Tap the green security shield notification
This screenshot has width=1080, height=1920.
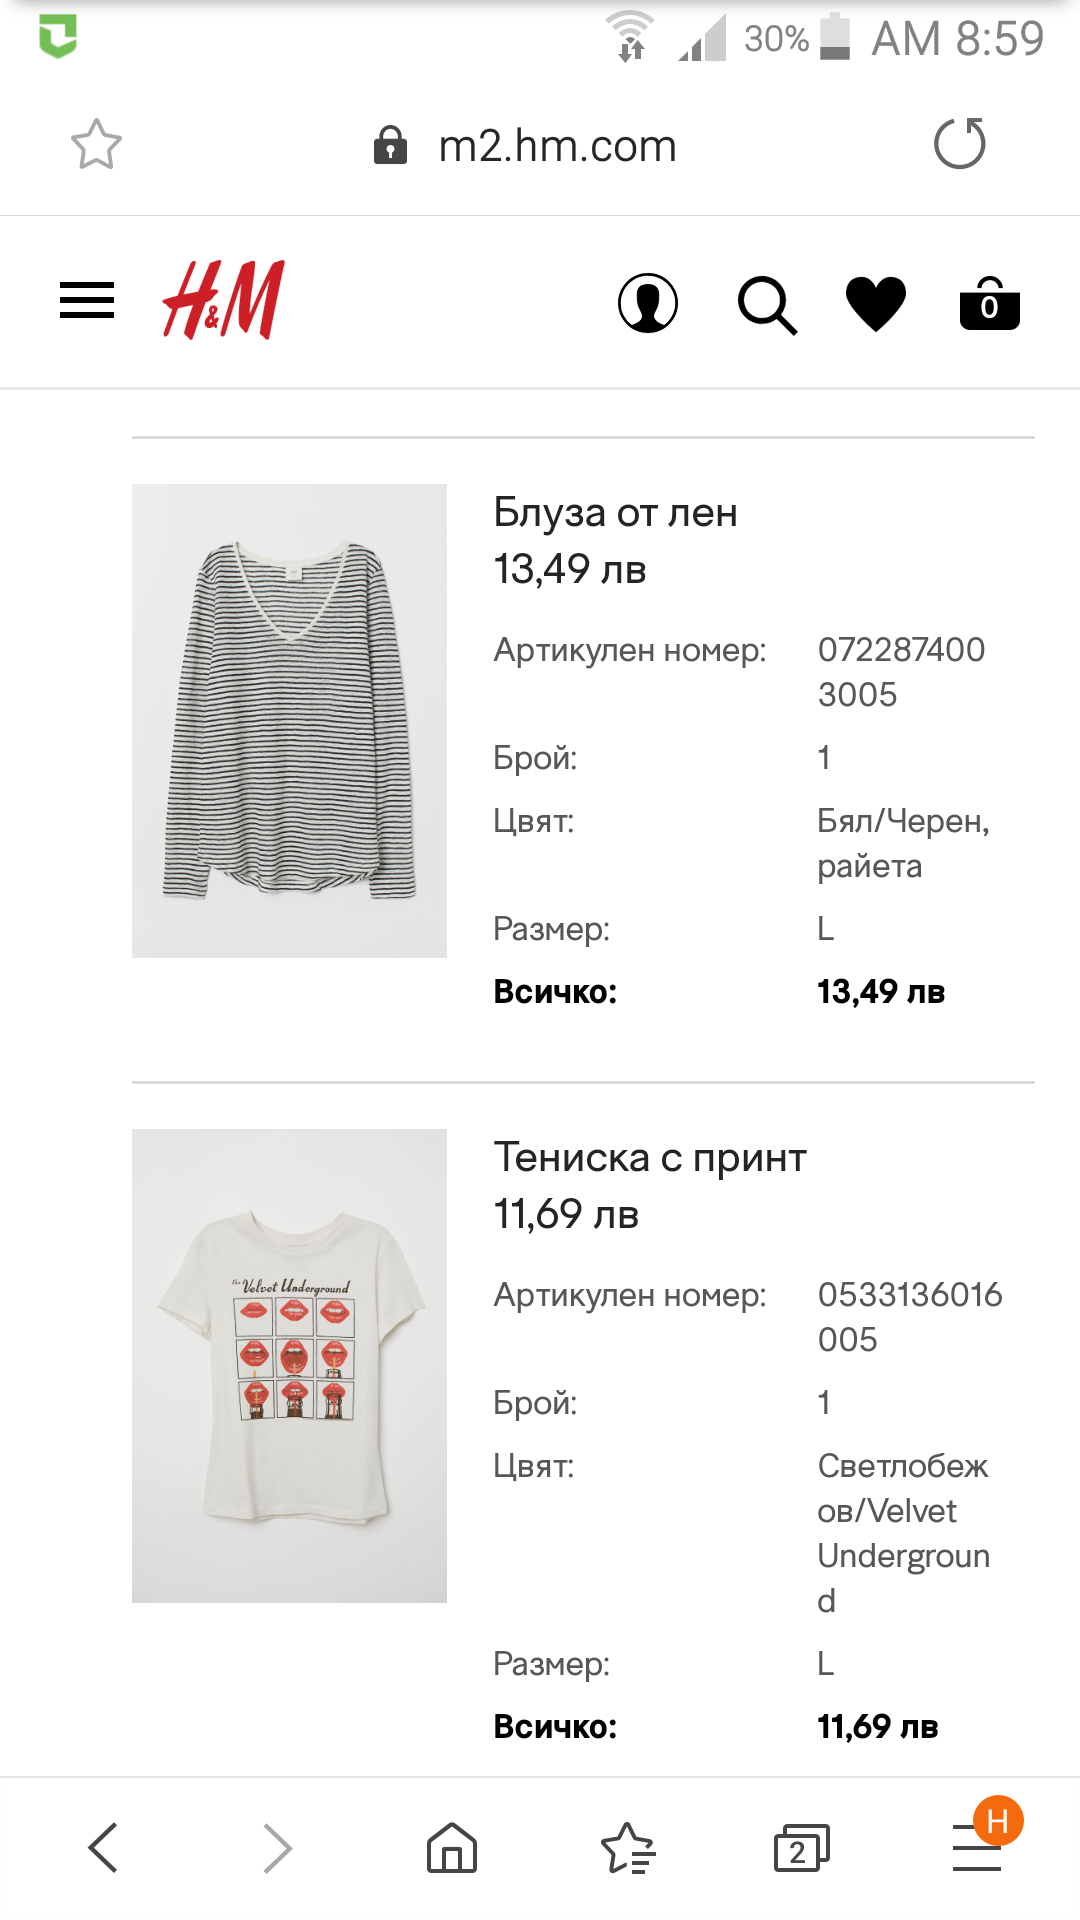pyautogui.click(x=58, y=38)
